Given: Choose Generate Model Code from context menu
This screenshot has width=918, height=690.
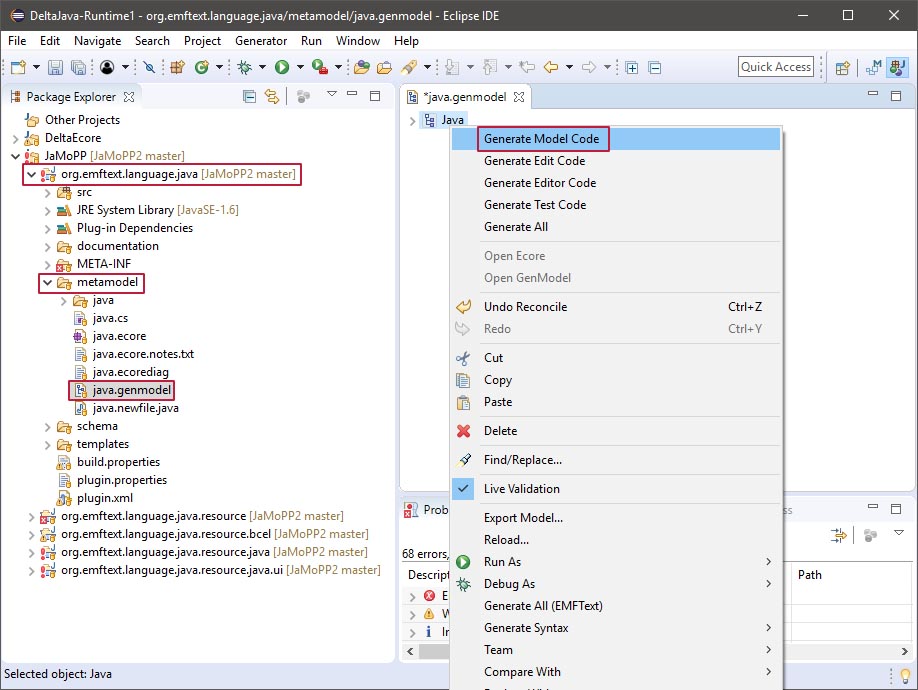Looking at the screenshot, I should click(x=541, y=139).
